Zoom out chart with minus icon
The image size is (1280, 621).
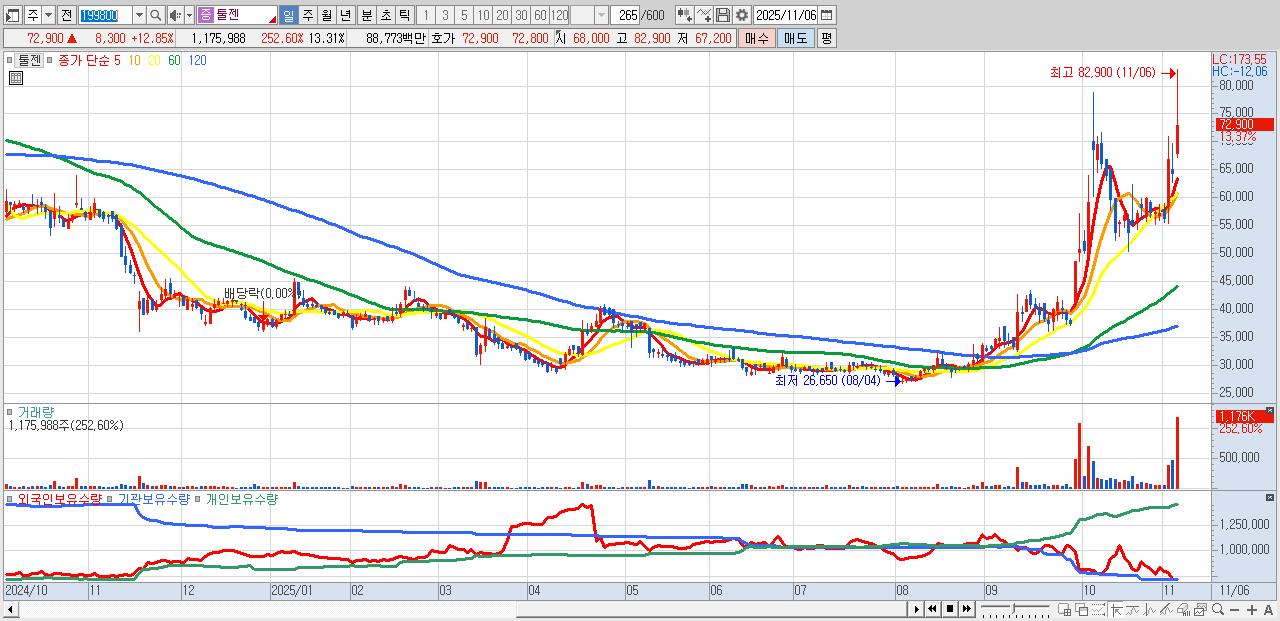1235,610
